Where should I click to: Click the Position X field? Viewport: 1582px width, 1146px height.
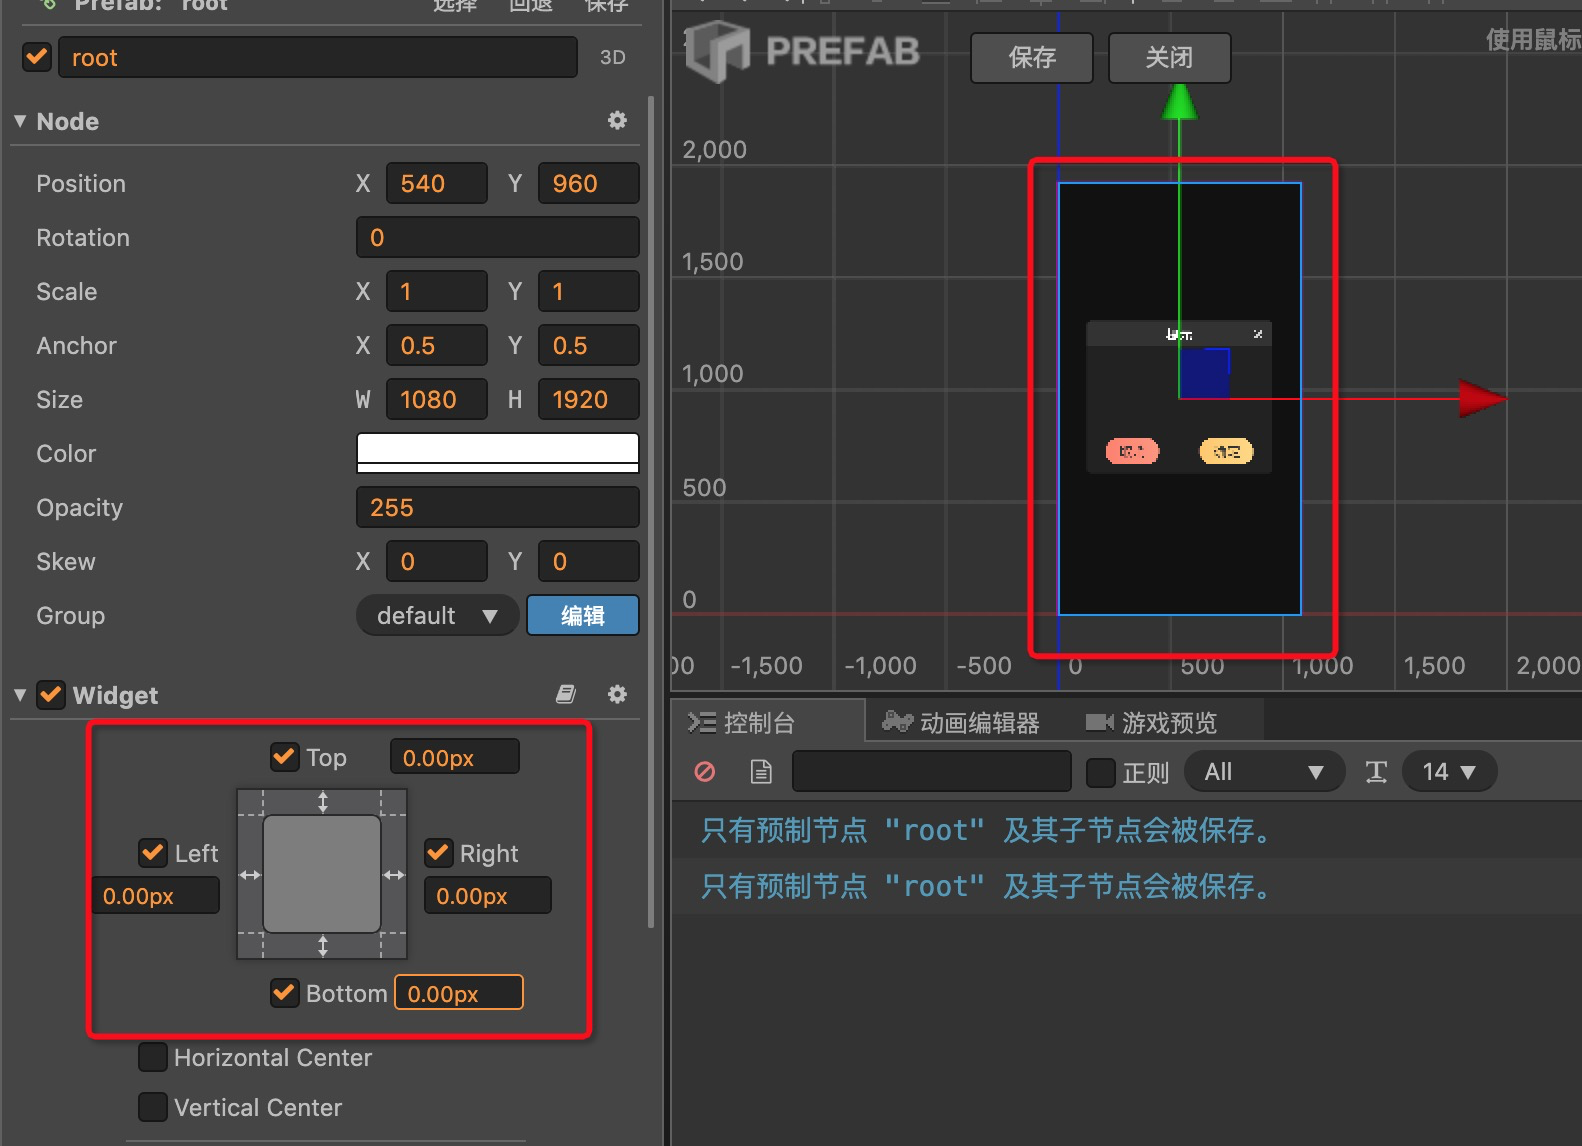click(437, 183)
